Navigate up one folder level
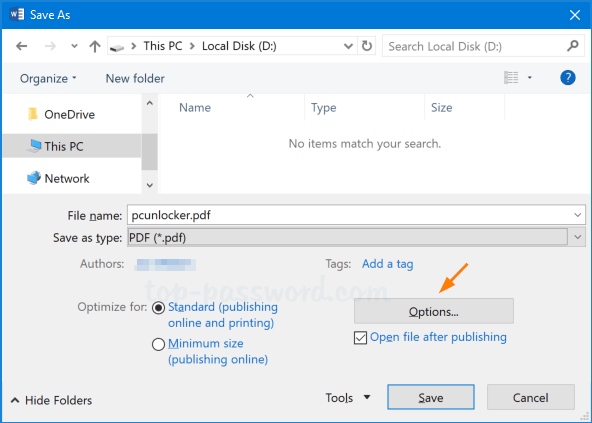 95,46
